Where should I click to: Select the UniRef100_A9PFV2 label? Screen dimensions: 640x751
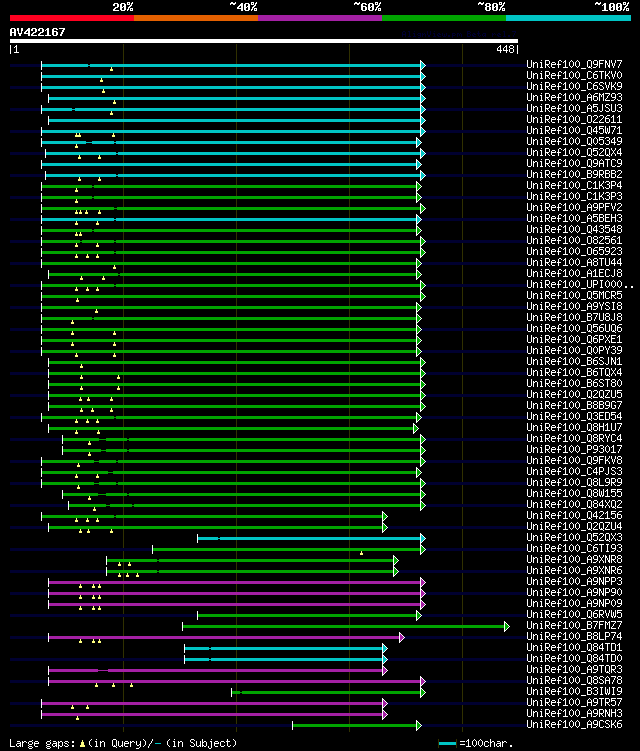point(574,207)
